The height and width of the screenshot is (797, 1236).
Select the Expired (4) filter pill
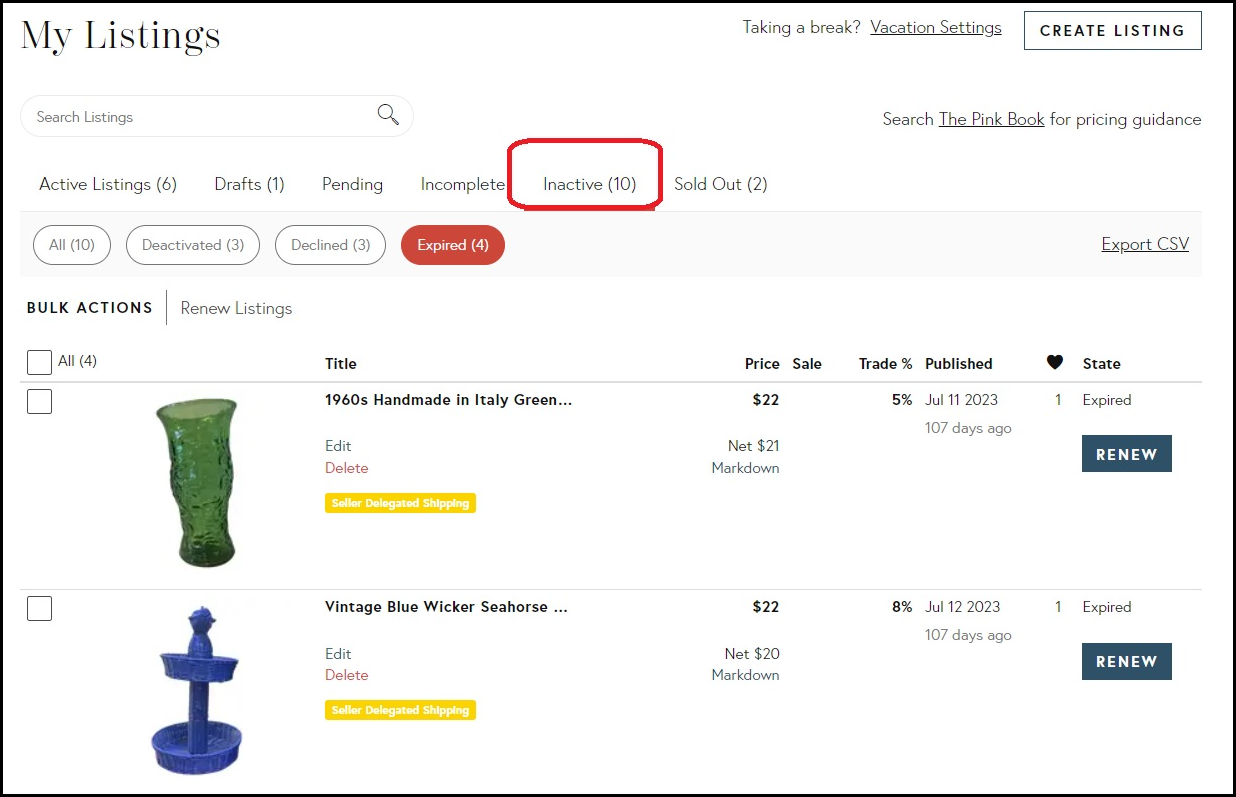453,245
